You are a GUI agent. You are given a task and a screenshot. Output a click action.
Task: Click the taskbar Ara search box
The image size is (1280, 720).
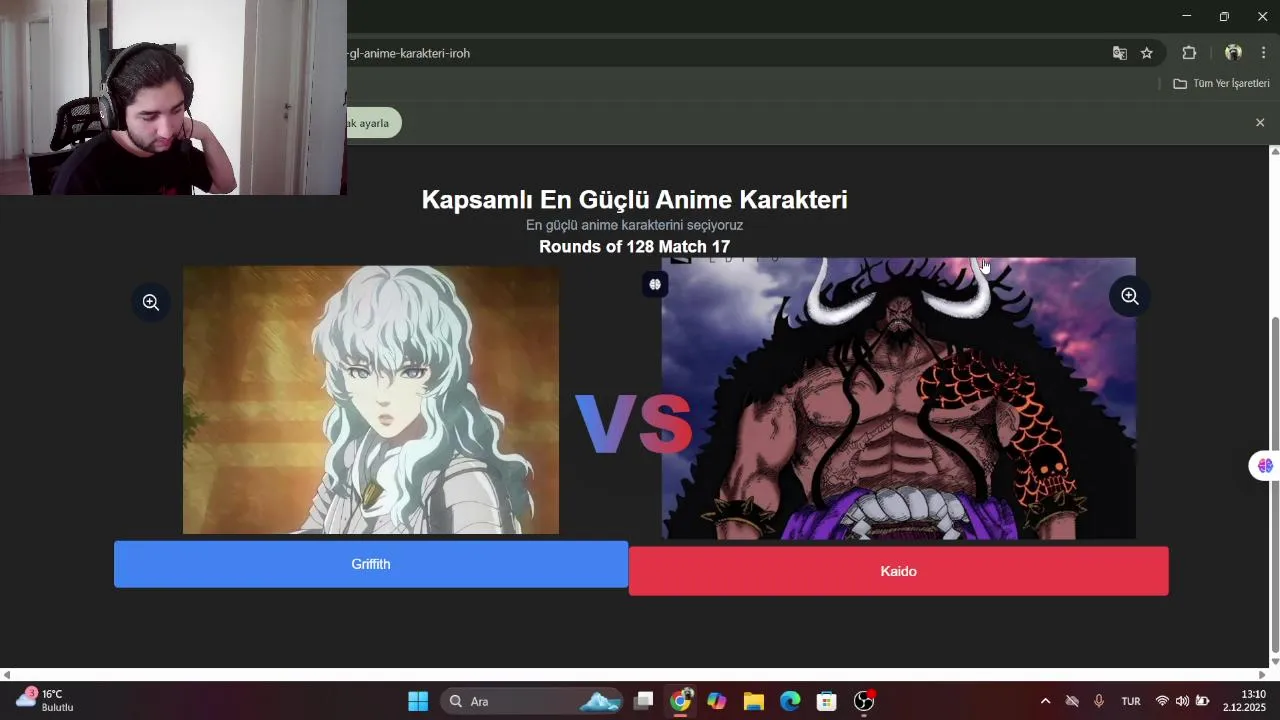click(532, 701)
